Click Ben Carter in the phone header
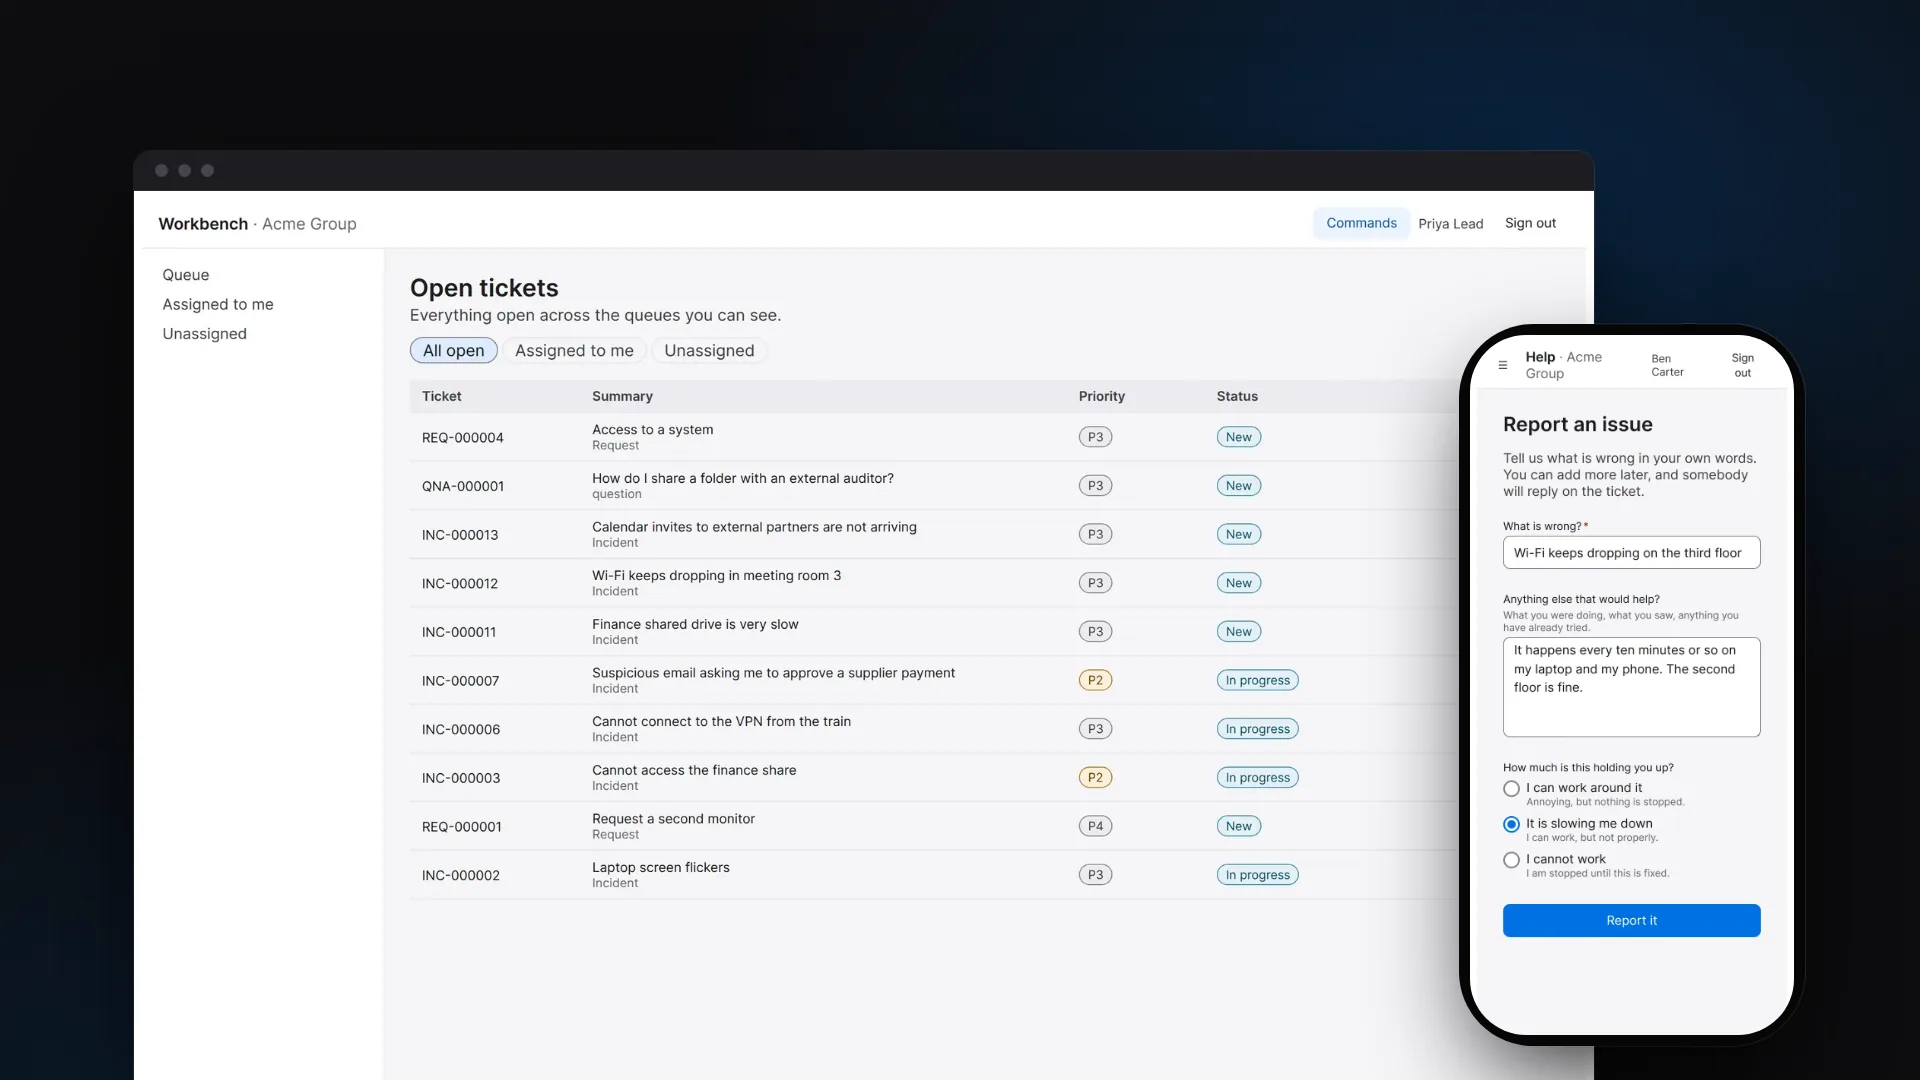The image size is (1920, 1080). coord(1667,365)
